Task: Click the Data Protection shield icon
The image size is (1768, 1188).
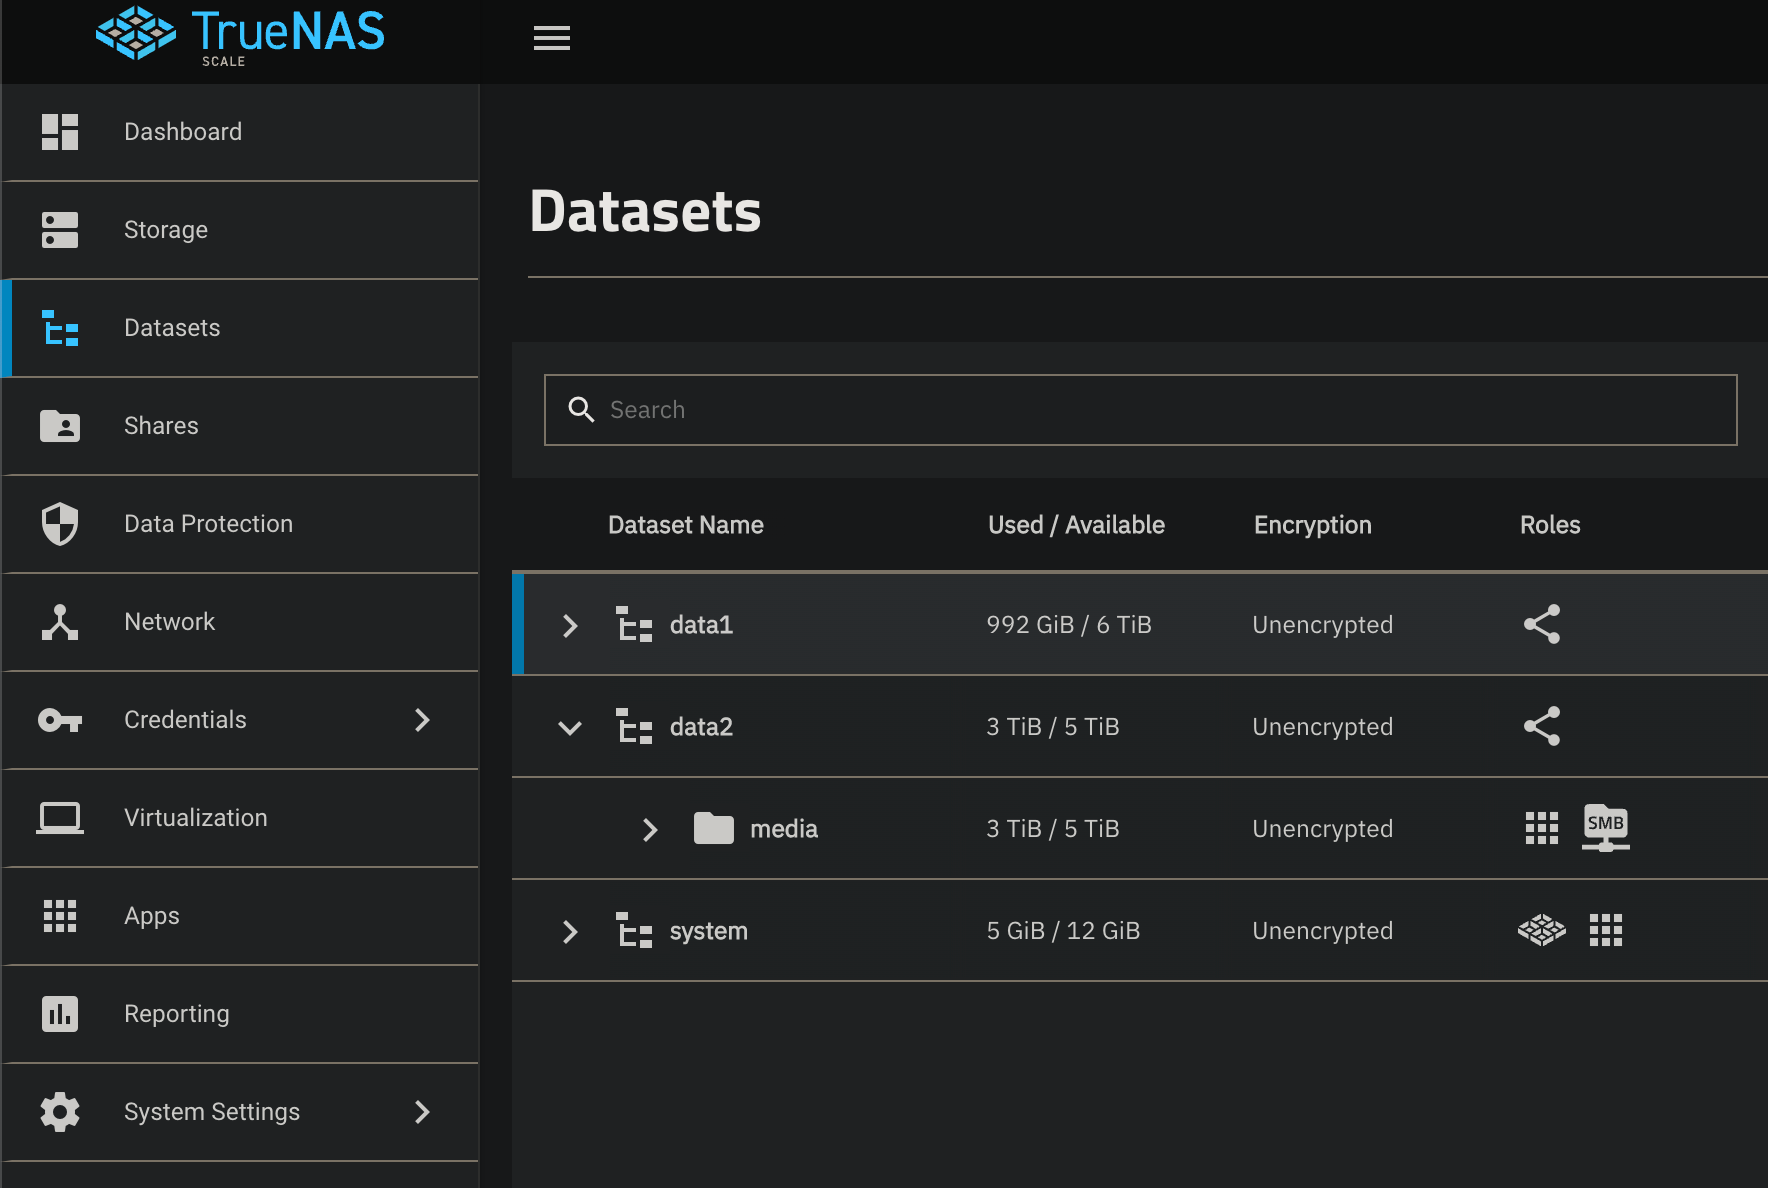Action: (60, 524)
